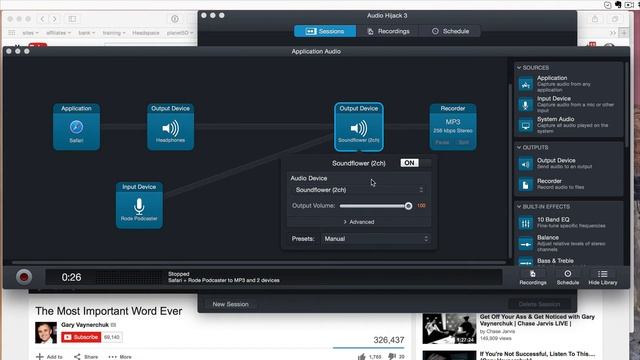Select the Safari Application source block
Image resolution: width=640 pixels, height=360 pixels.
[x=76, y=127]
